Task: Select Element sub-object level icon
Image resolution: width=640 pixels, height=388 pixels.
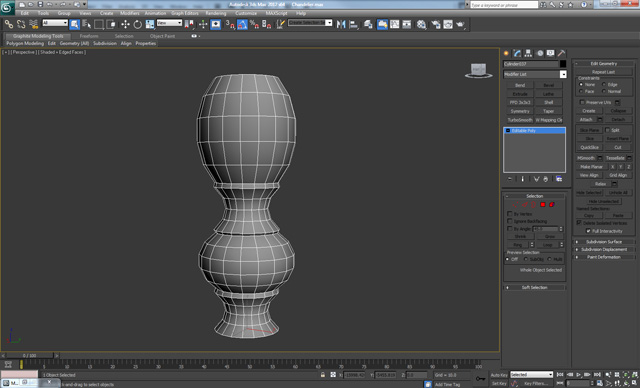Action: tap(552, 204)
